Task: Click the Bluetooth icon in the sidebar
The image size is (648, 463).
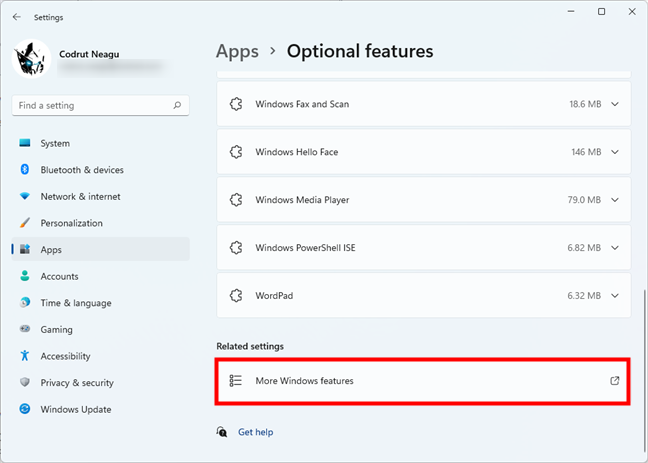Action: 25,169
